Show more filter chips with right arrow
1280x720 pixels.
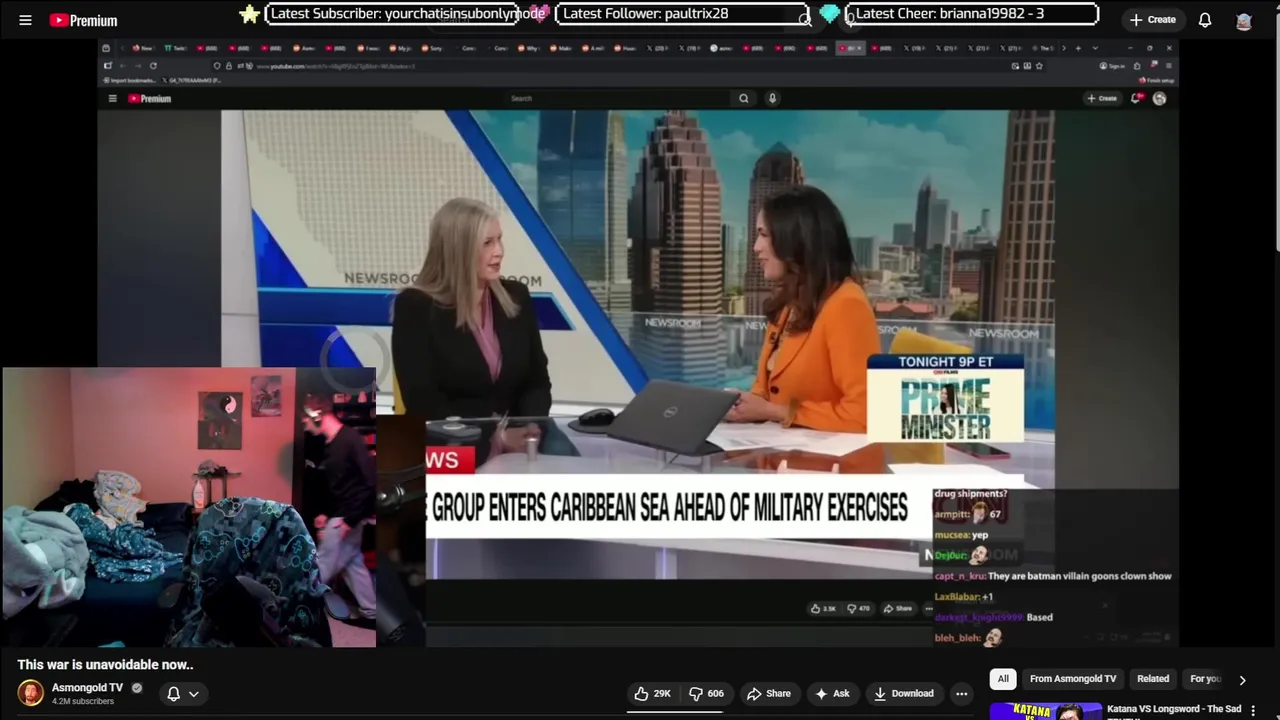click(1242, 680)
